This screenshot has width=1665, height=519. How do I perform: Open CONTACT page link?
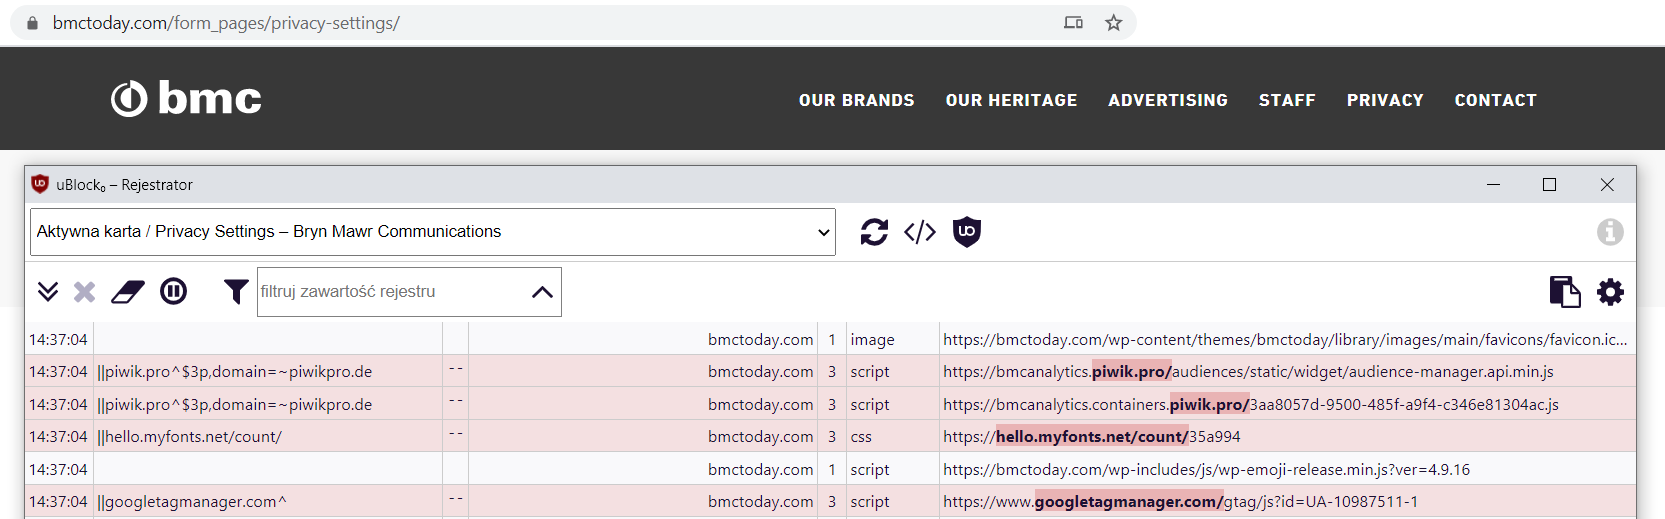[1496, 100]
